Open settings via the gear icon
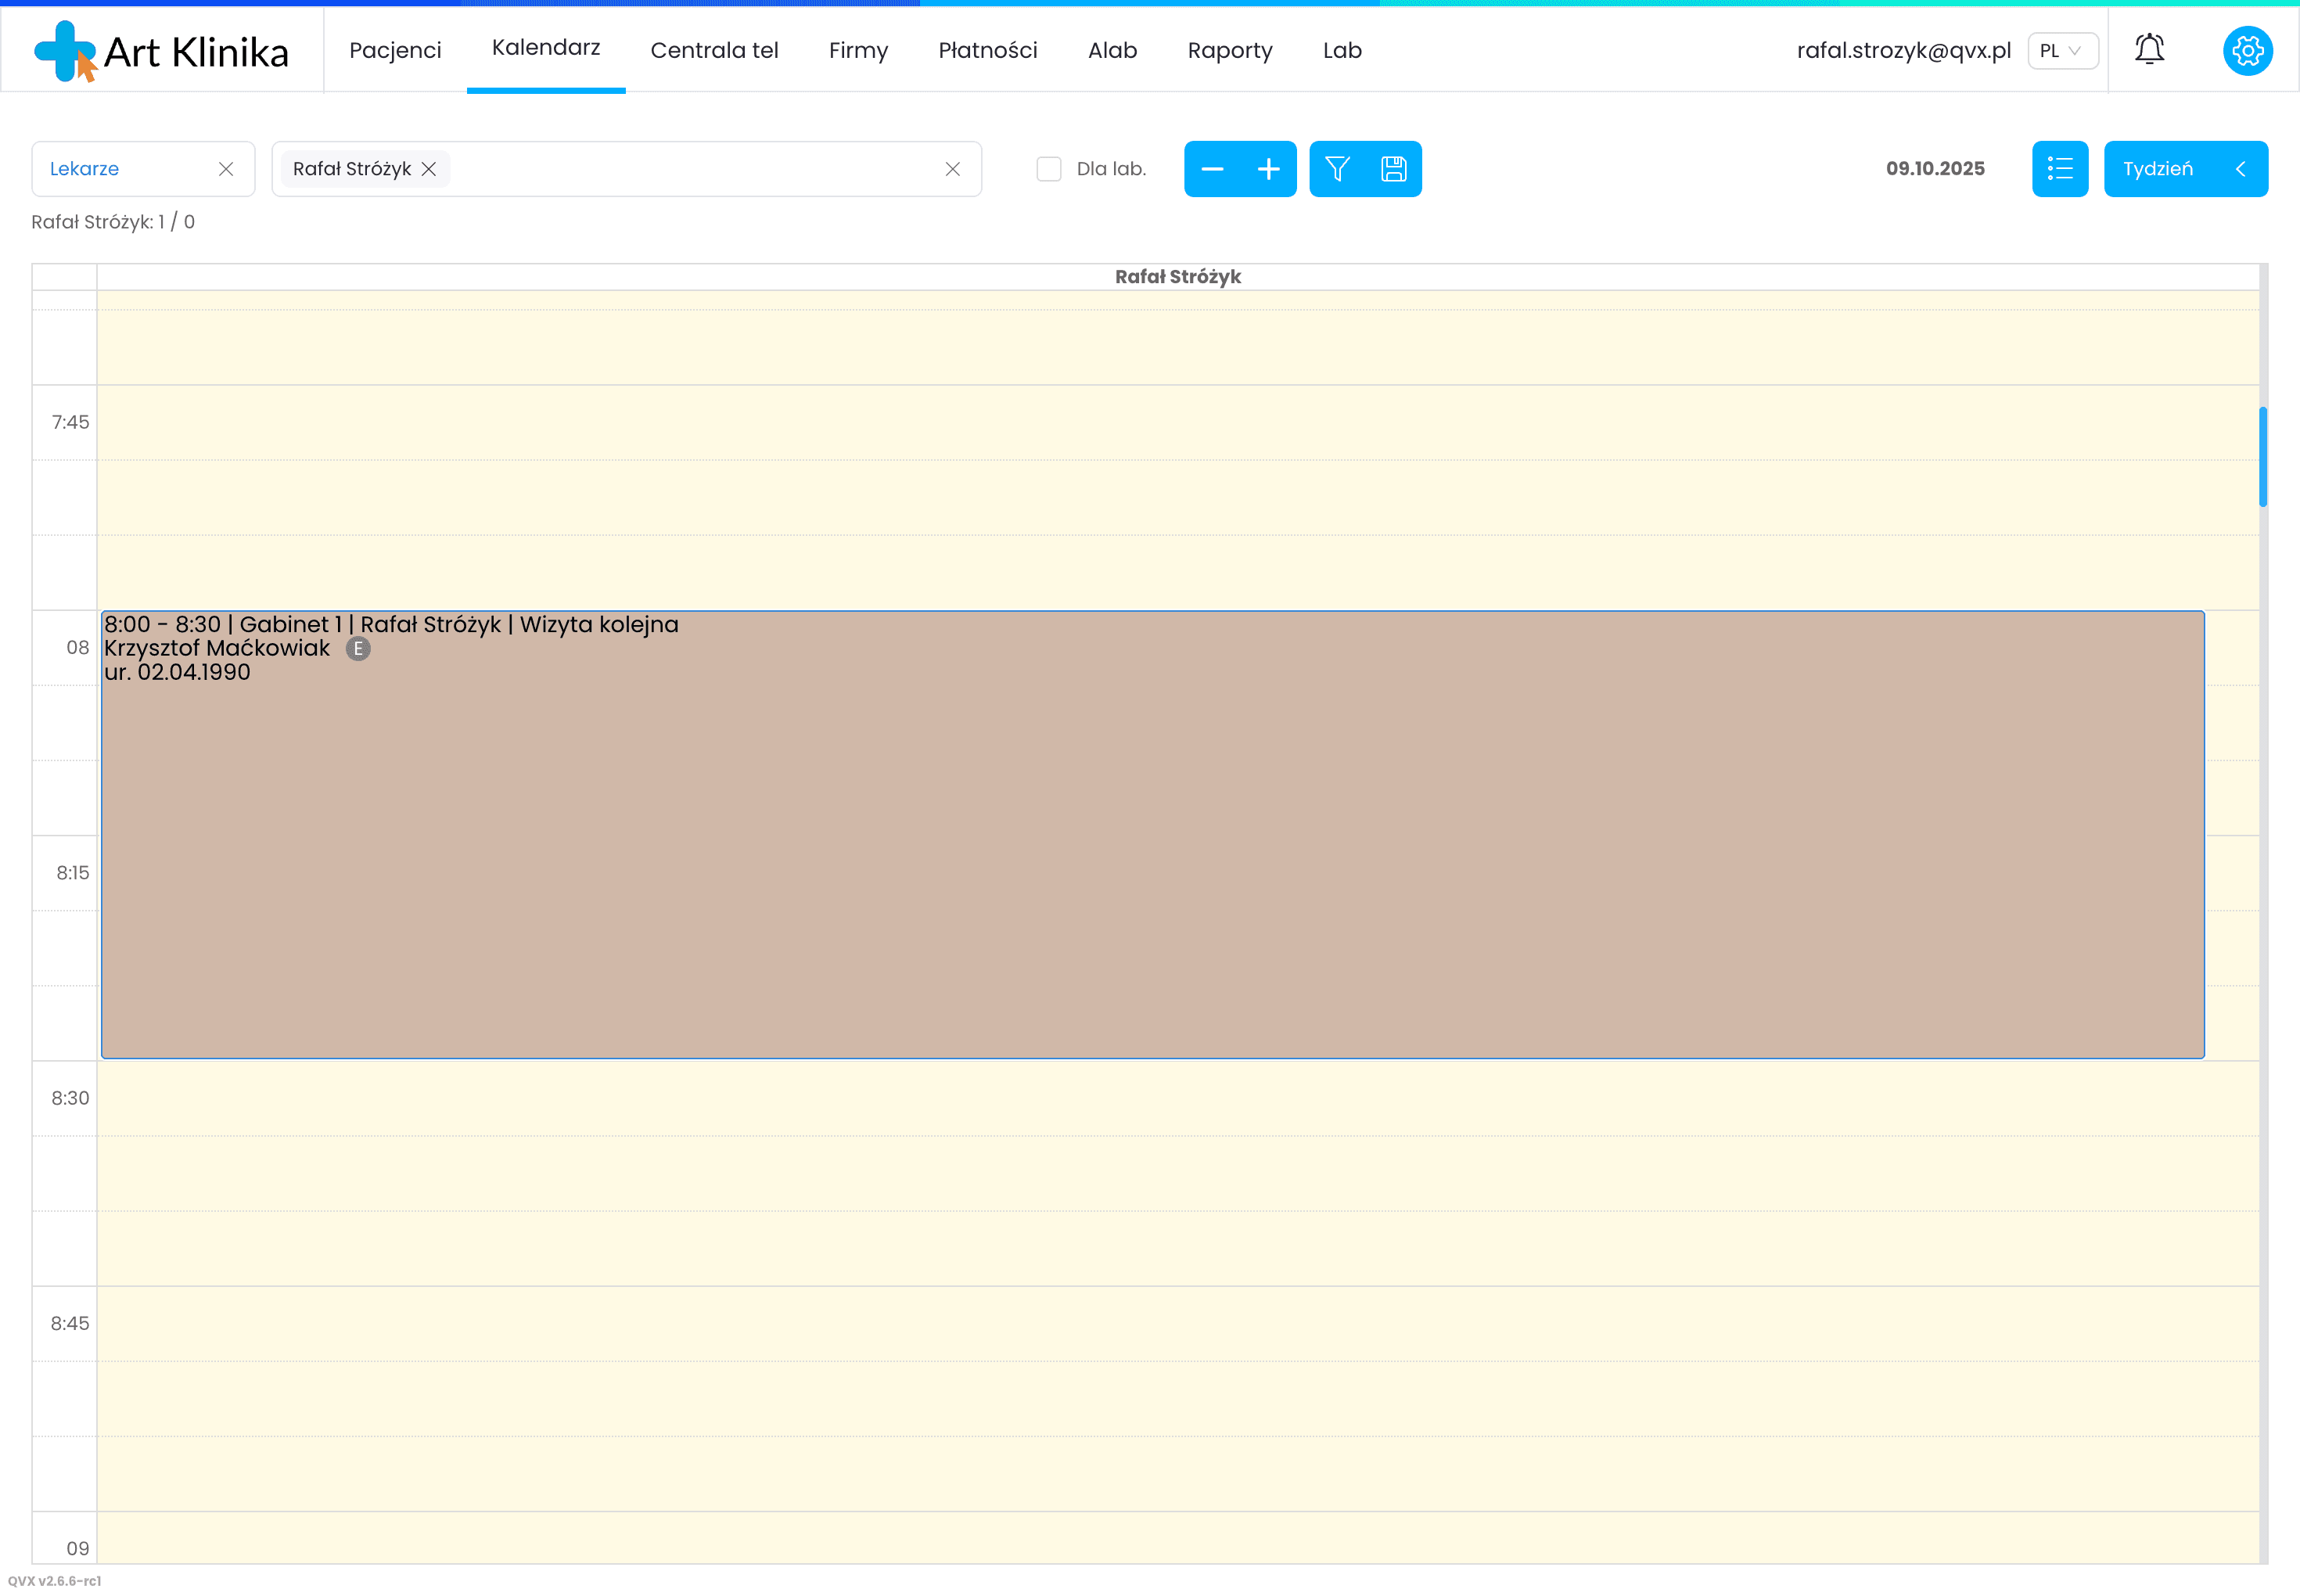Viewport: 2300px width, 1596px height. (x=2247, y=50)
